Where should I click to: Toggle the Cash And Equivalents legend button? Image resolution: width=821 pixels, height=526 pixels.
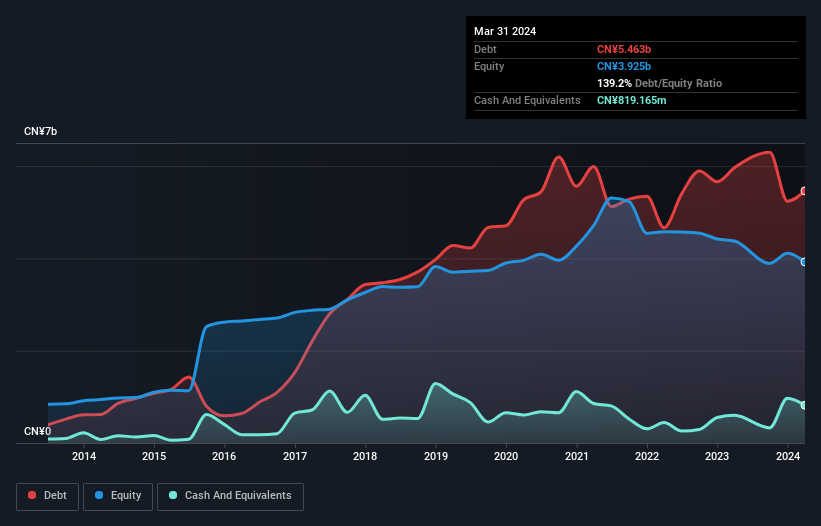(230, 496)
